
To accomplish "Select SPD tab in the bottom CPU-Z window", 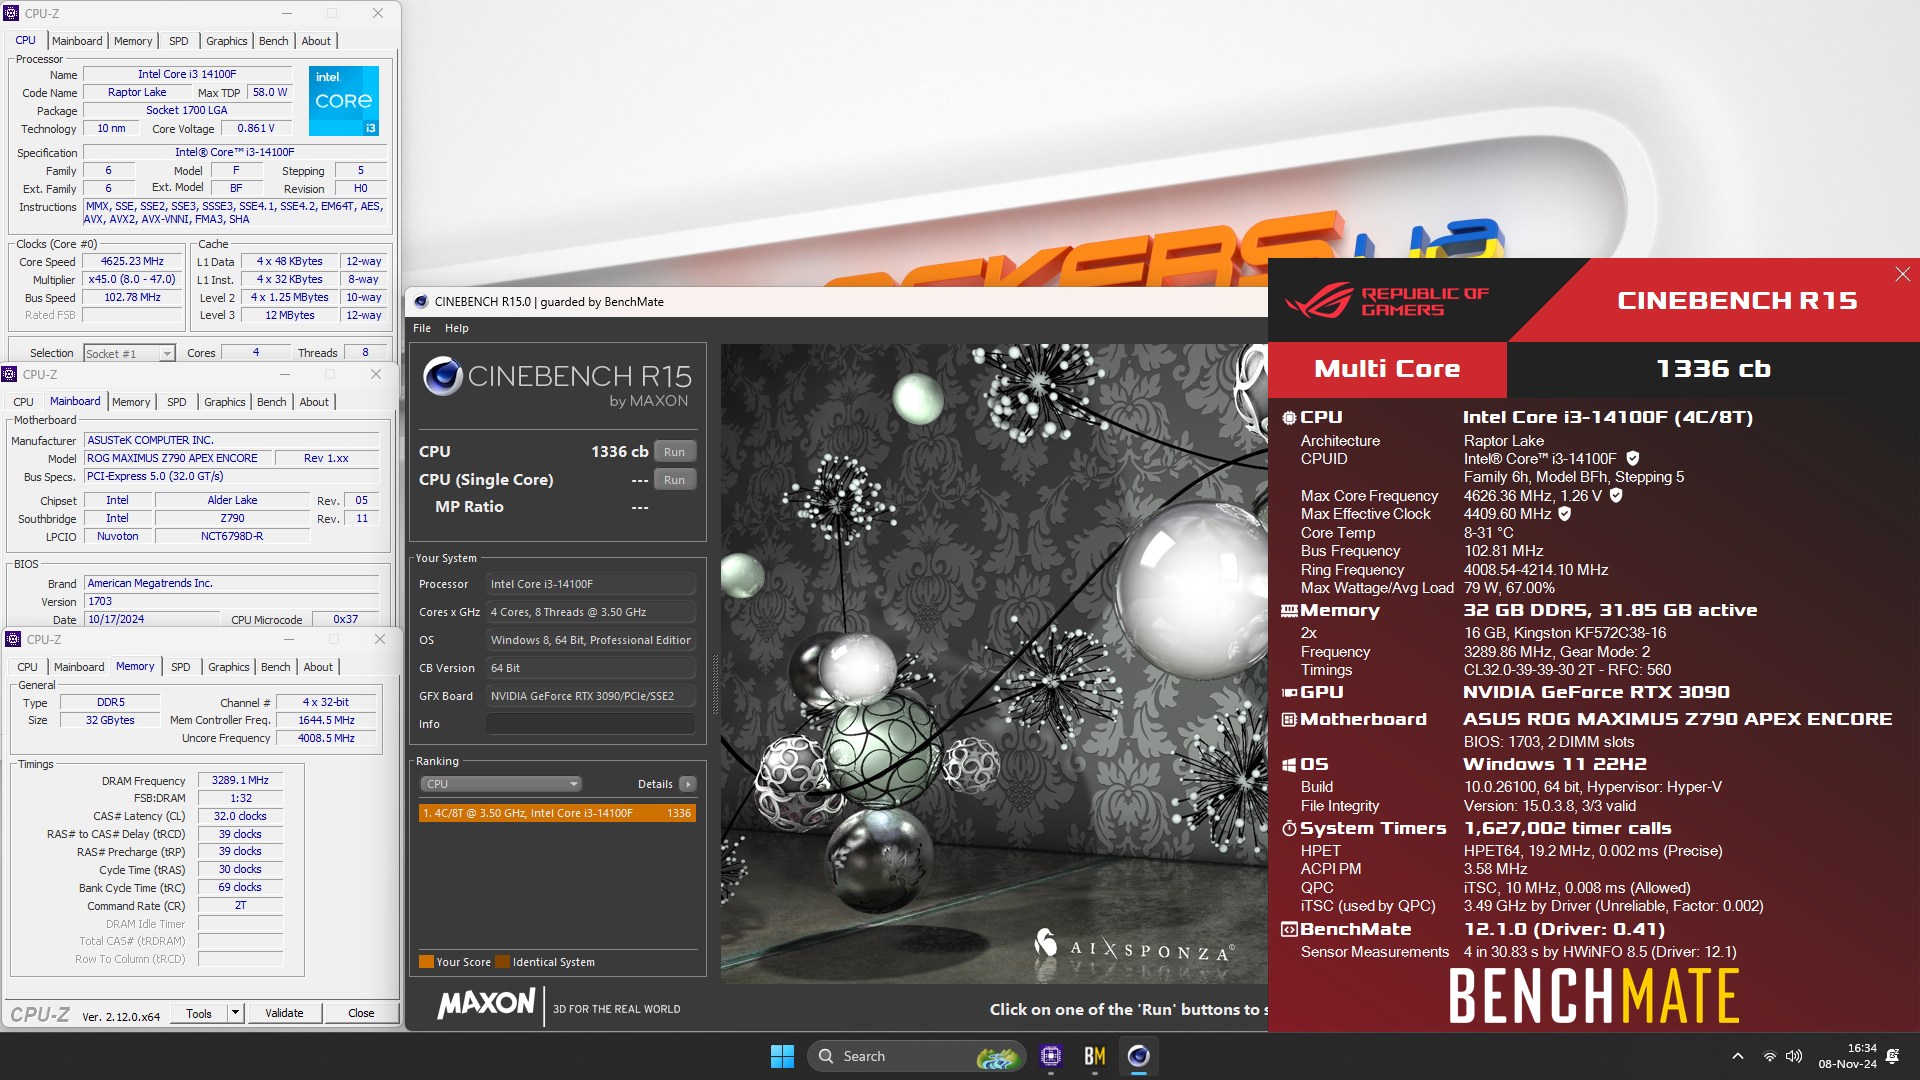I will pyautogui.click(x=181, y=667).
